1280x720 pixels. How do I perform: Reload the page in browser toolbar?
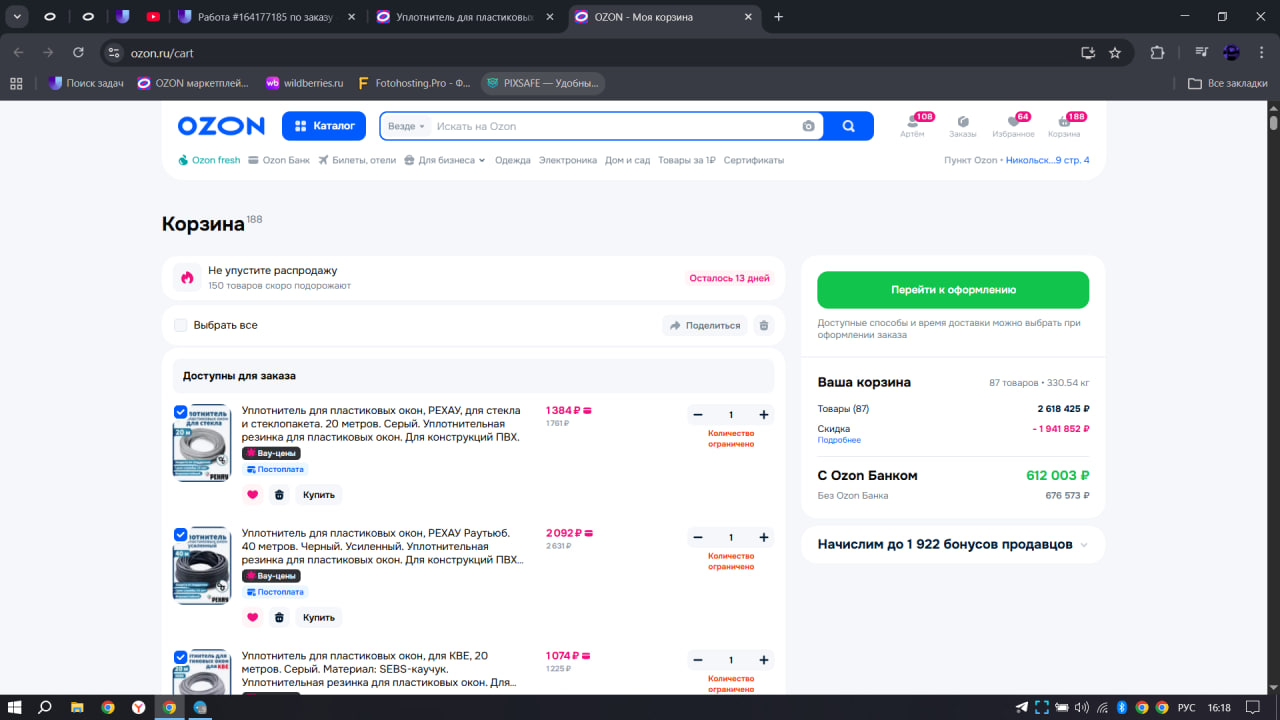(79, 53)
